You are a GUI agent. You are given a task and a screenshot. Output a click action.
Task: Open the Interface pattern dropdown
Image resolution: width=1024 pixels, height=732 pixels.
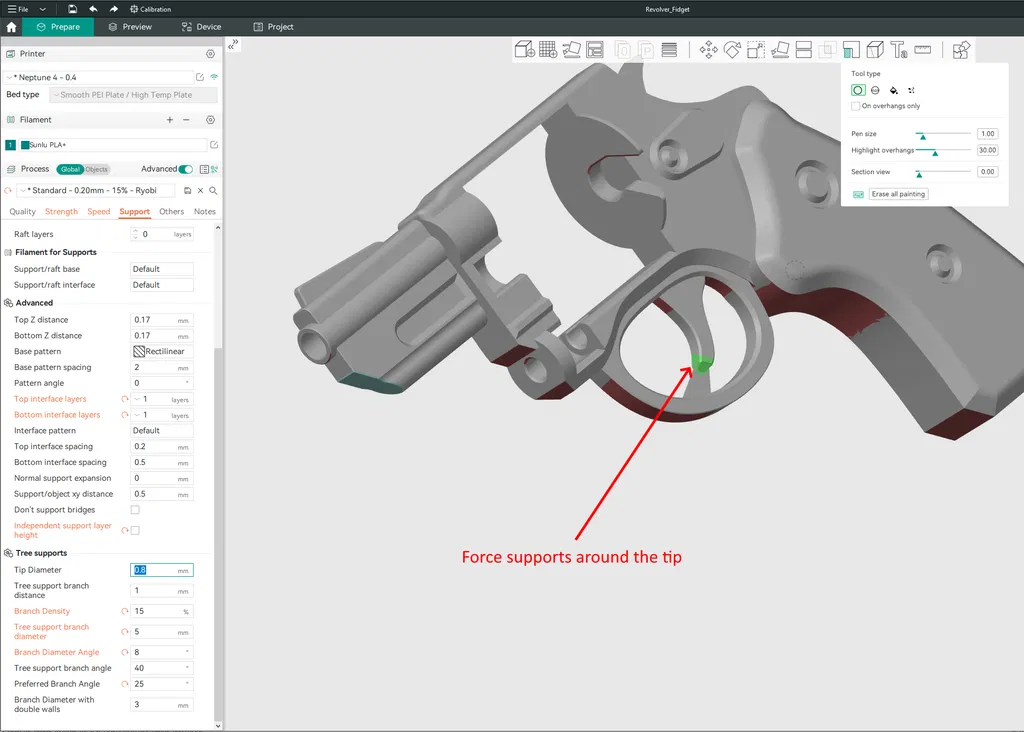click(x=162, y=431)
